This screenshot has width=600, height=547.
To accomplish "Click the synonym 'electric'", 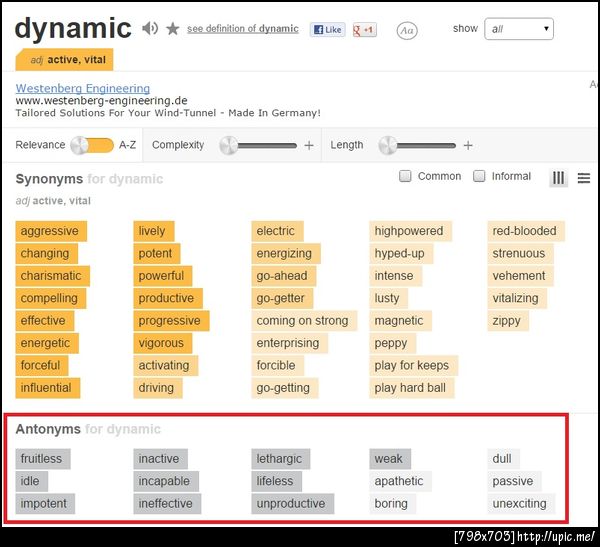I will [277, 231].
